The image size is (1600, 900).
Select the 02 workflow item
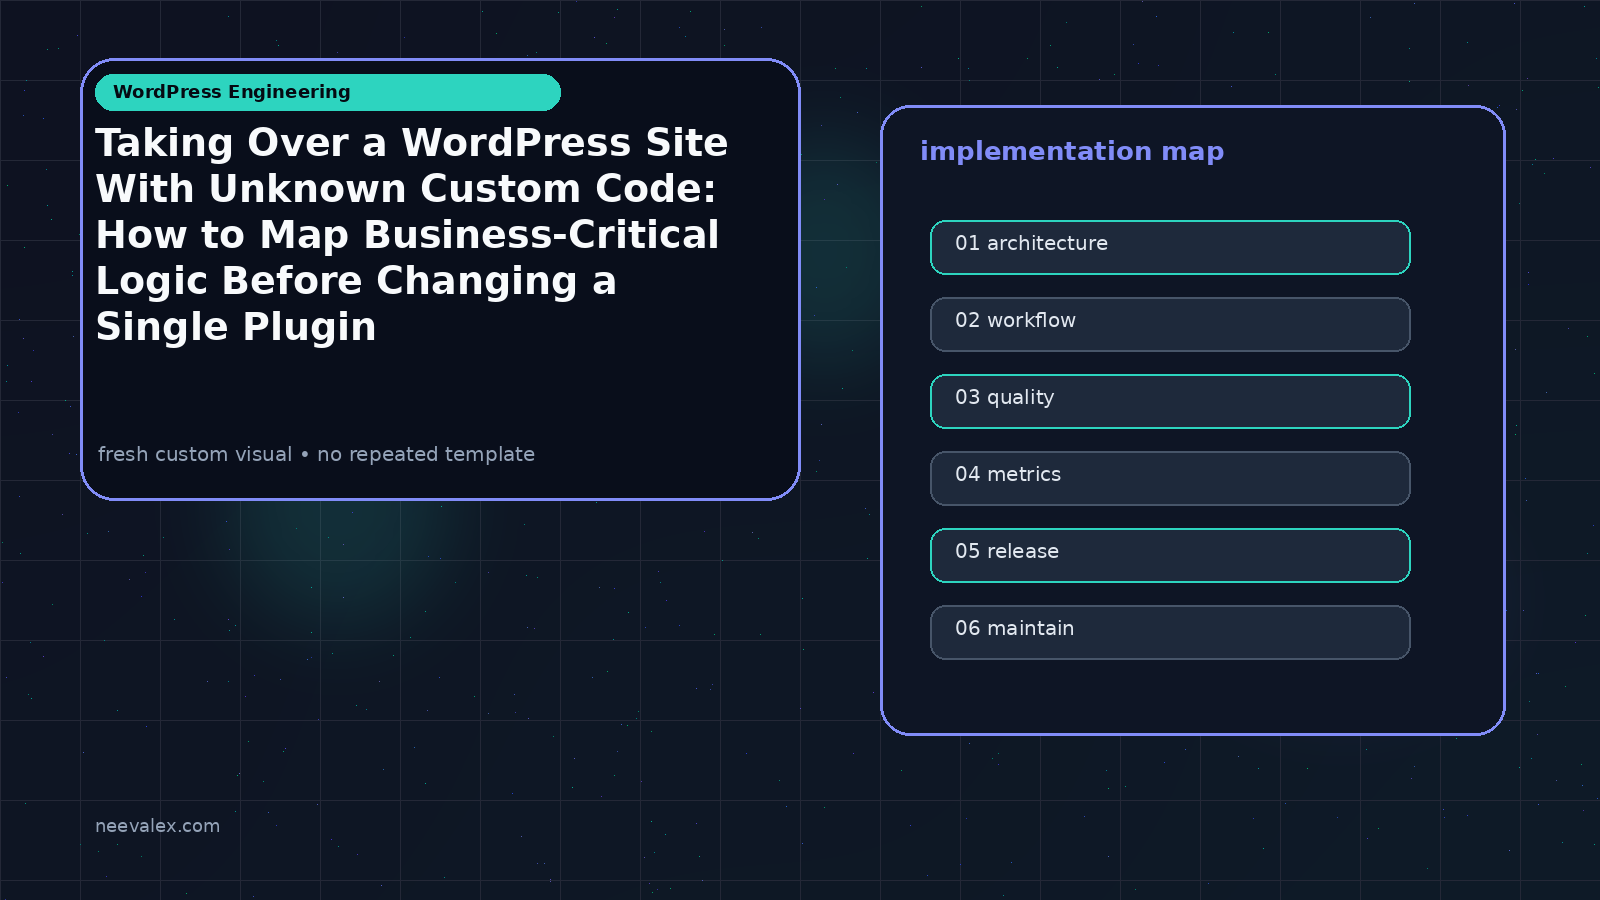pyautogui.click(x=1170, y=324)
